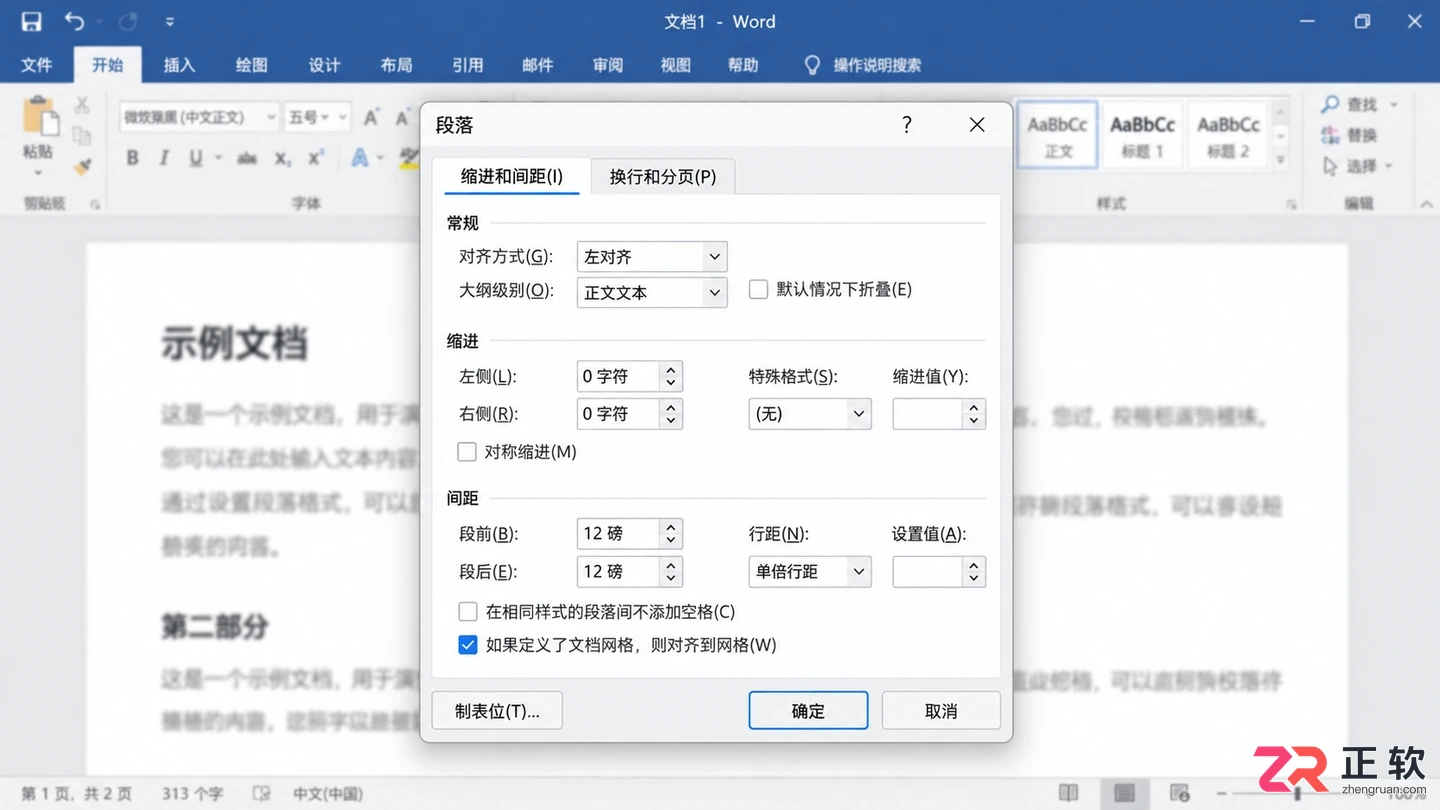Image resolution: width=1440 pixels, height=810 pixels.
Task: Open the 布局 ribbon tab
Action: tap(396, 65)
